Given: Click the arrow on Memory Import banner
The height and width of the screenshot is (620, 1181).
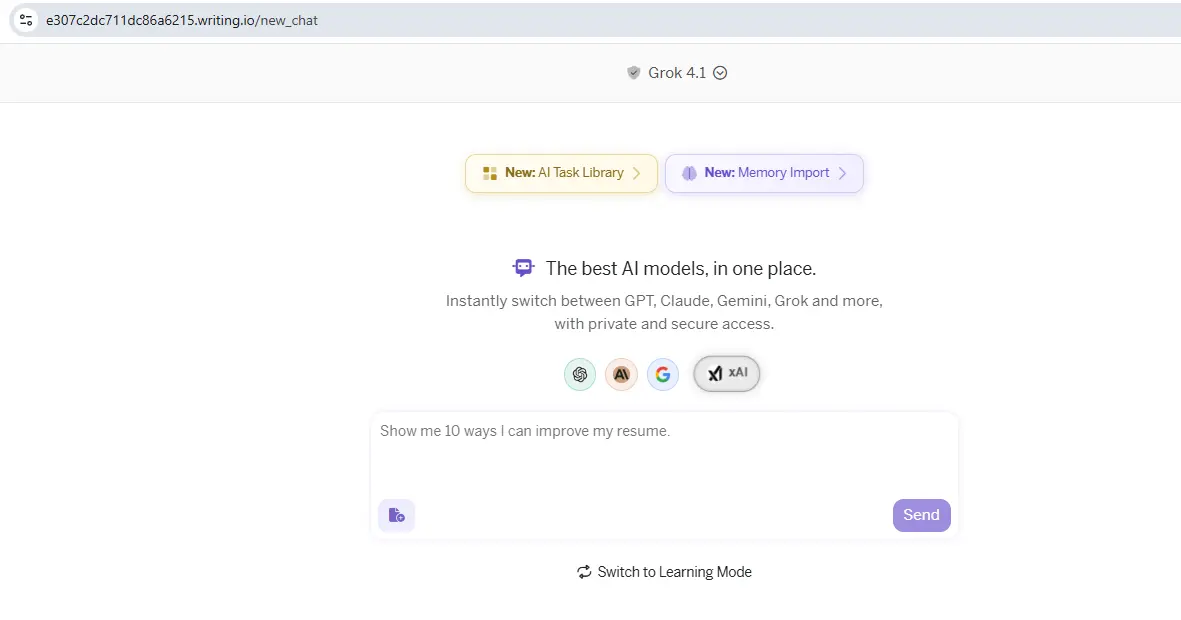Looking at the screenshot, I should coord(842,173).
